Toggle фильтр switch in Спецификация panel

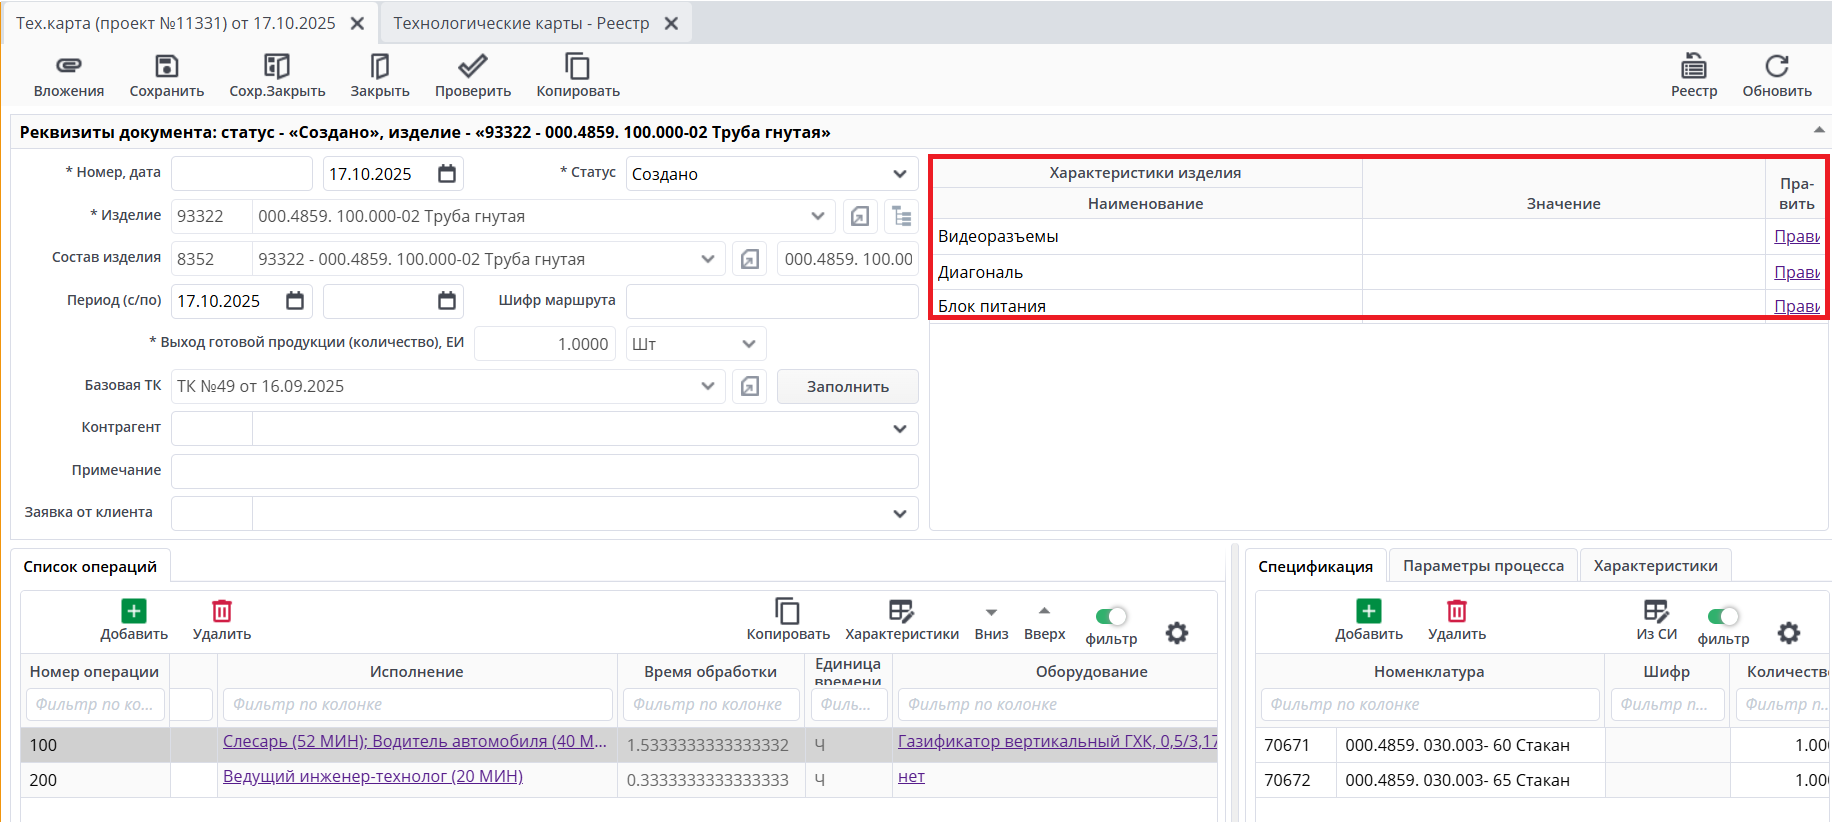(1723, 616)
